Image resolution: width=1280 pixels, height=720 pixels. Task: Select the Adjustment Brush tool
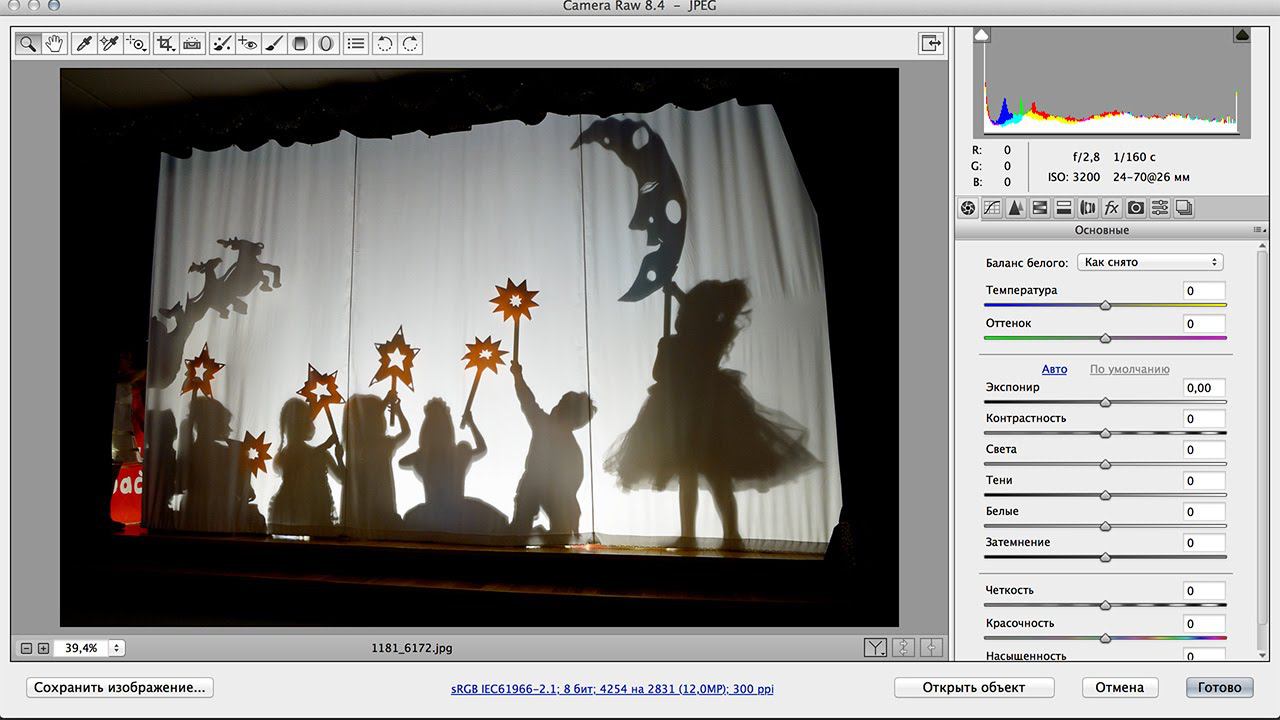274,43
